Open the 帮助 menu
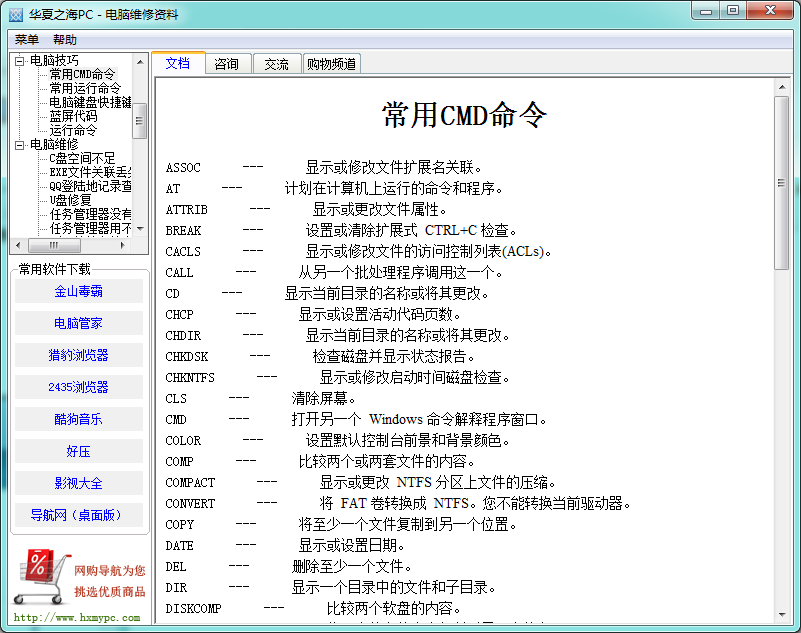This screenshot has width=801, height=633. (x=65, y=40)
